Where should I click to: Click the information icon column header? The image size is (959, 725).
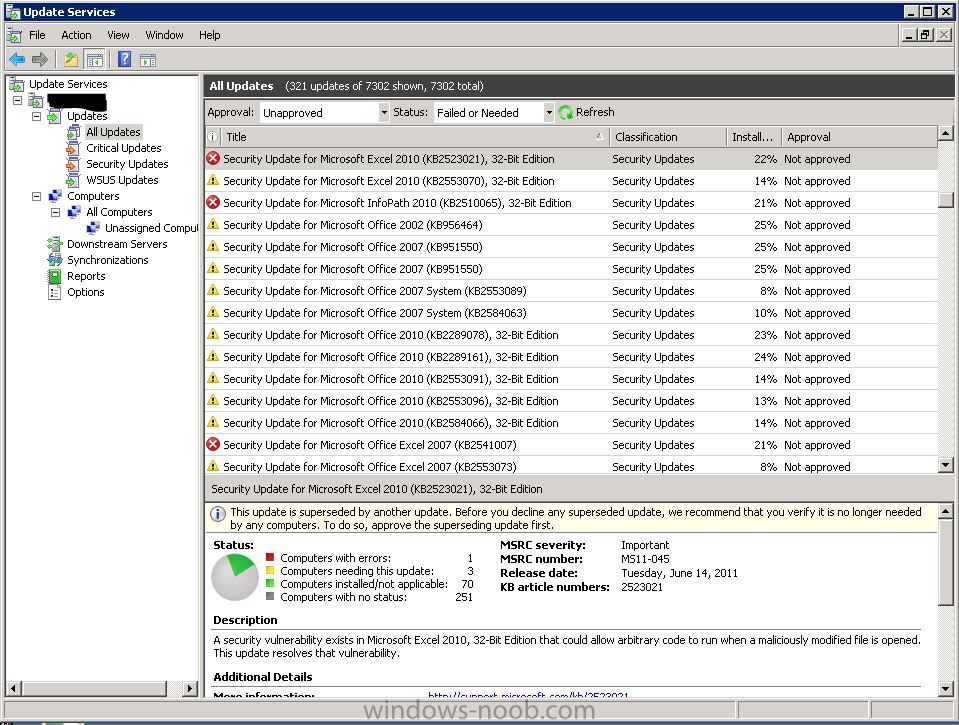pos(212,137)
